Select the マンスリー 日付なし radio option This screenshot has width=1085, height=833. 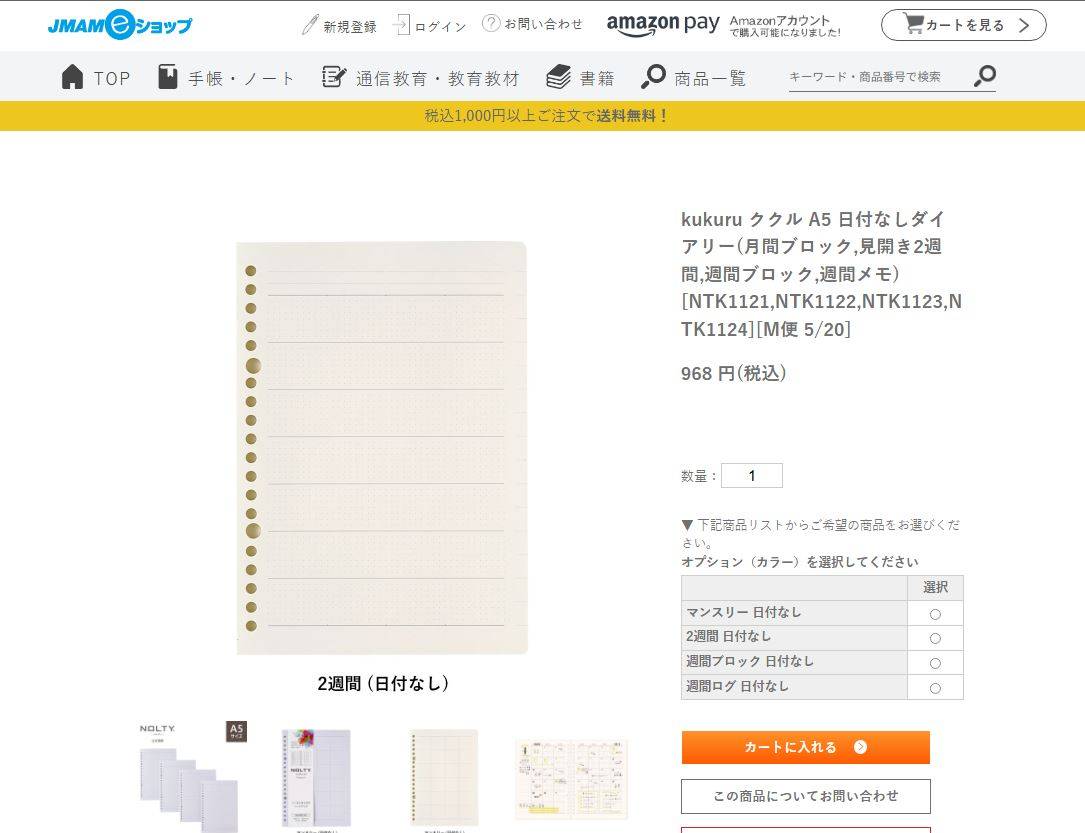pyautogui.click(x=935, y=614)
